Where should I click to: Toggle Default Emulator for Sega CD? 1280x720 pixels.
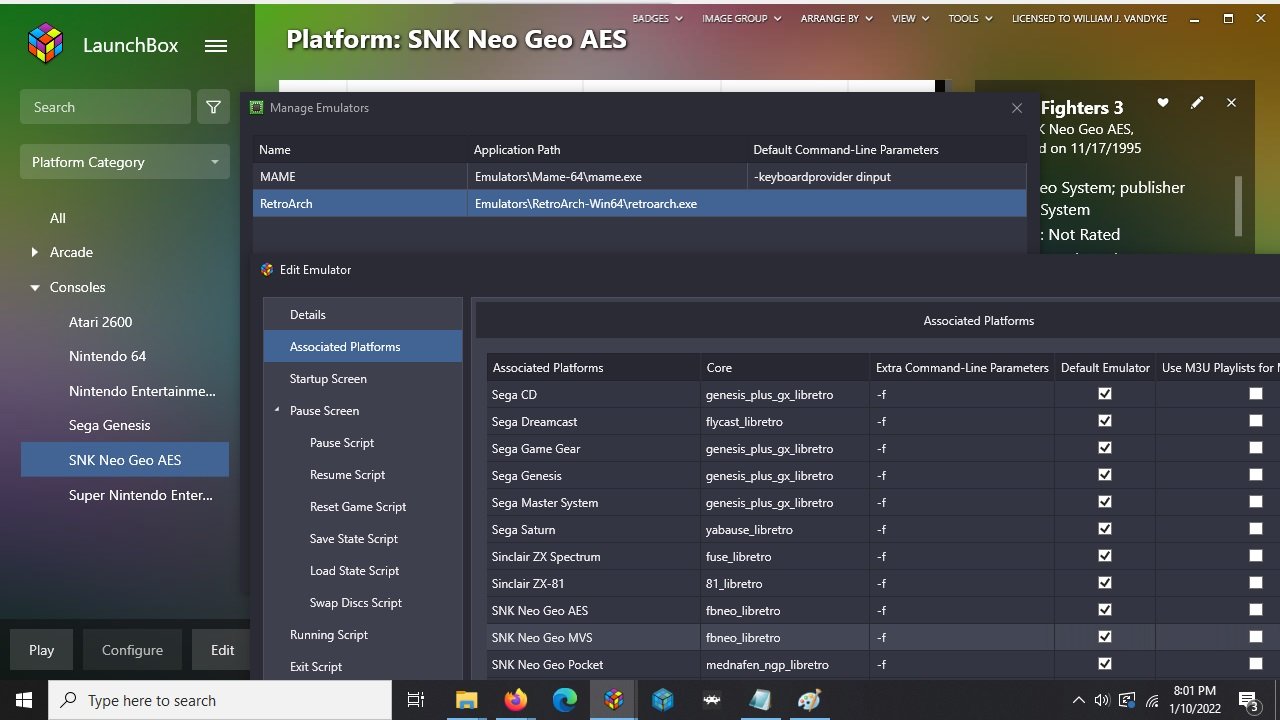1105,394
